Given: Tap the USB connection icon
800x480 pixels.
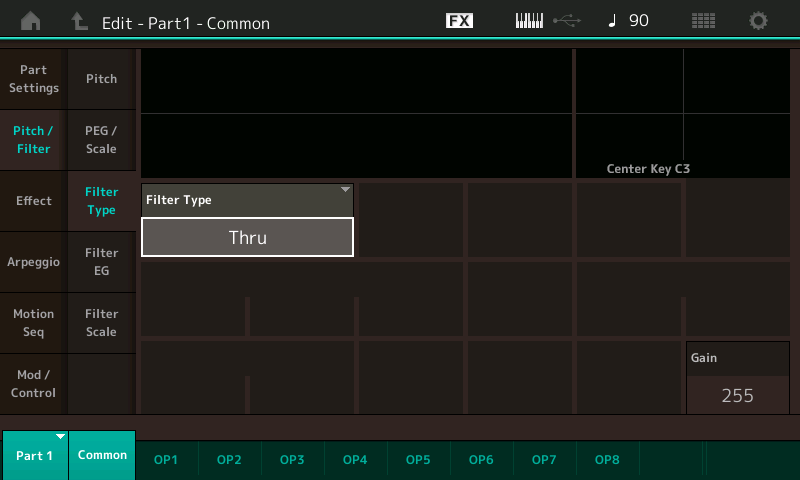Looking at the screenshot, I should click(x=566, y=21).
